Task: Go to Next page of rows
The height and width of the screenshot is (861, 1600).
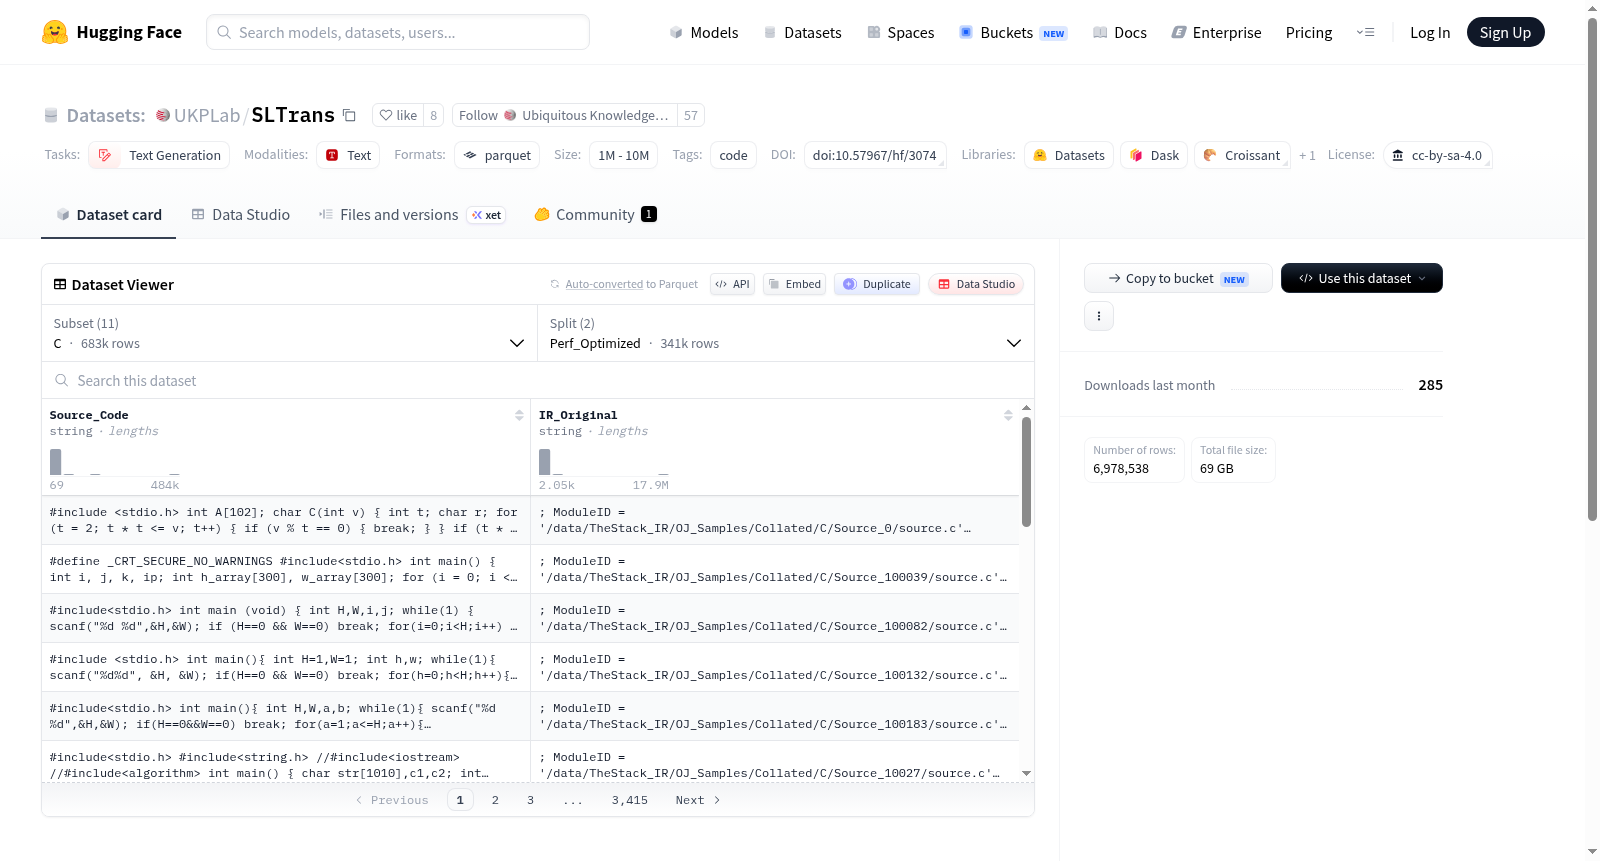Action: 697,800
